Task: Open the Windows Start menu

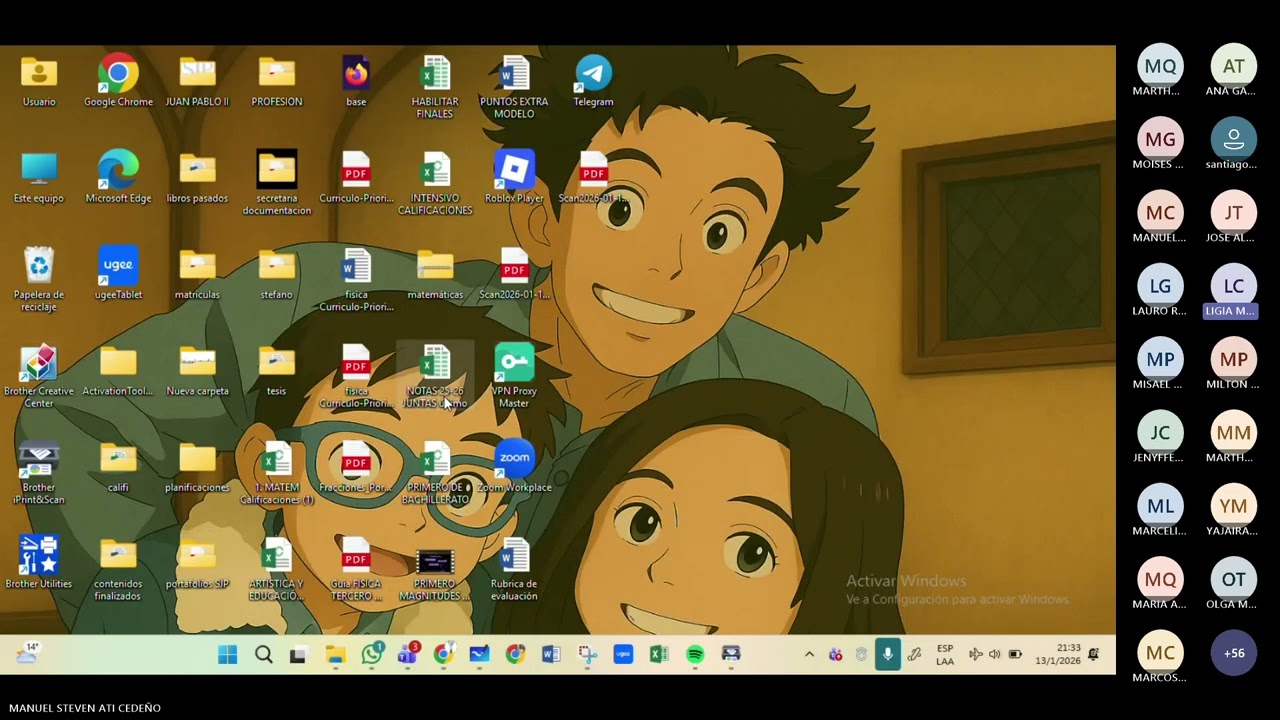Action: pos(228,654)
